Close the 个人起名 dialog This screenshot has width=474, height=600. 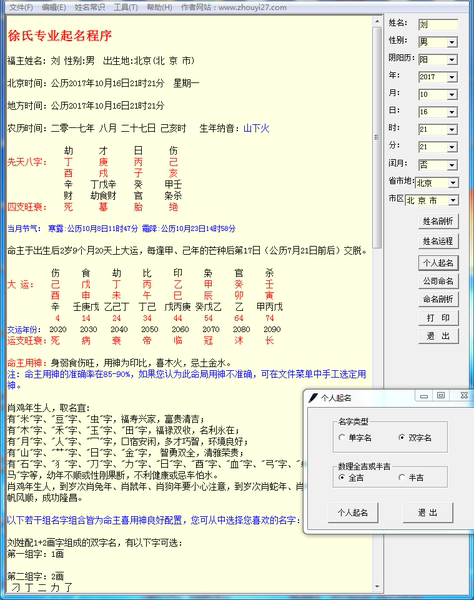(x=464, y=396)
